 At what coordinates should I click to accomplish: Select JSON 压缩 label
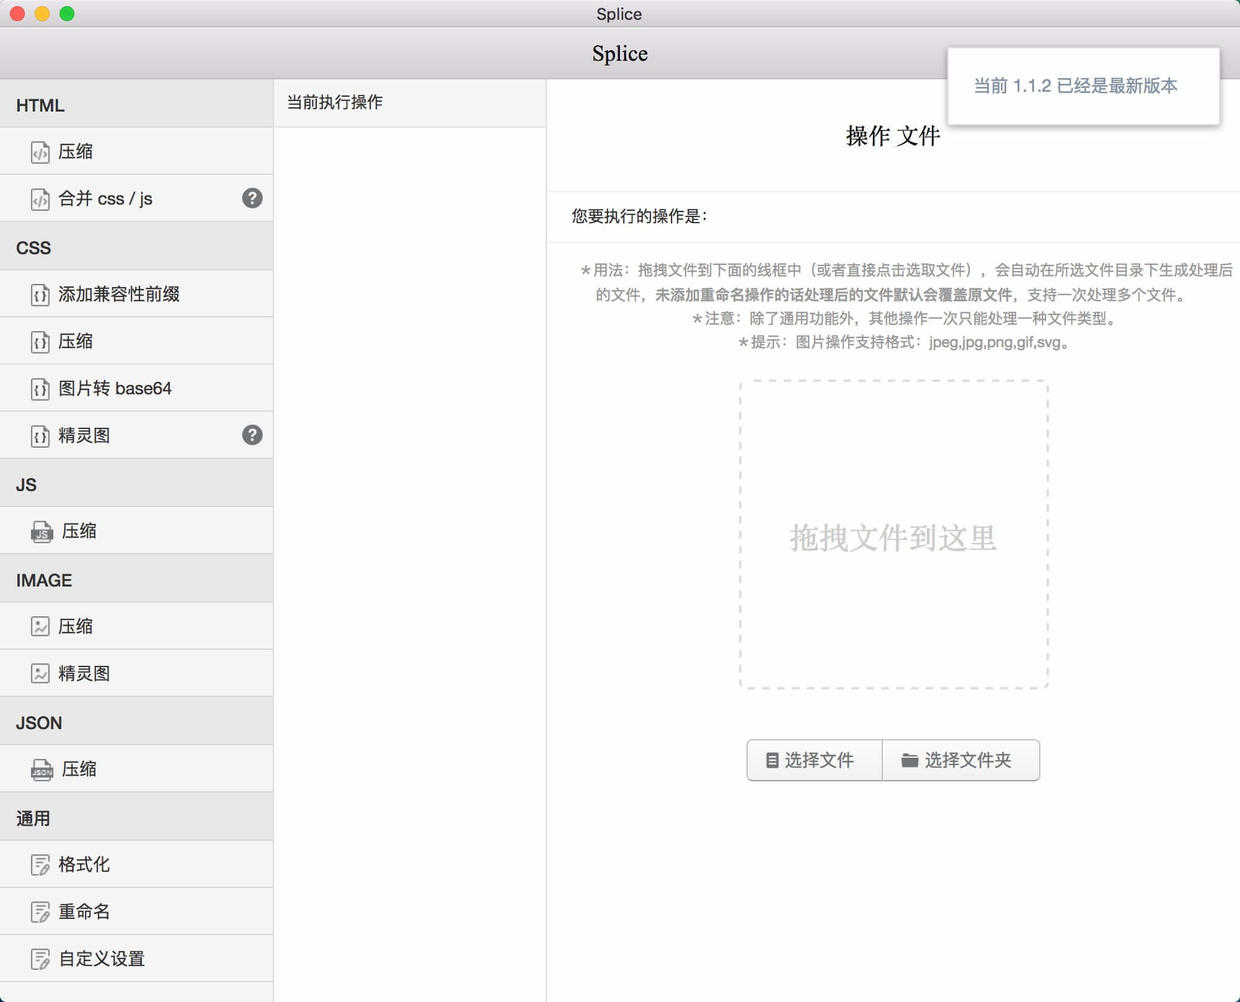[79, 769]
